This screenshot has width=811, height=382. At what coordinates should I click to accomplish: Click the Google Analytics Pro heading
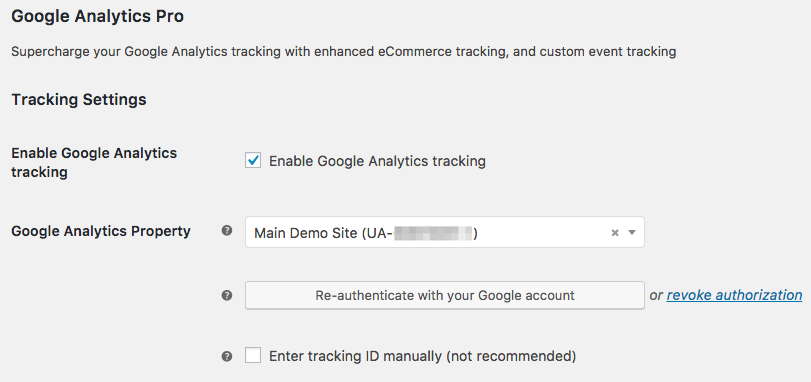(x=97, y=17)
